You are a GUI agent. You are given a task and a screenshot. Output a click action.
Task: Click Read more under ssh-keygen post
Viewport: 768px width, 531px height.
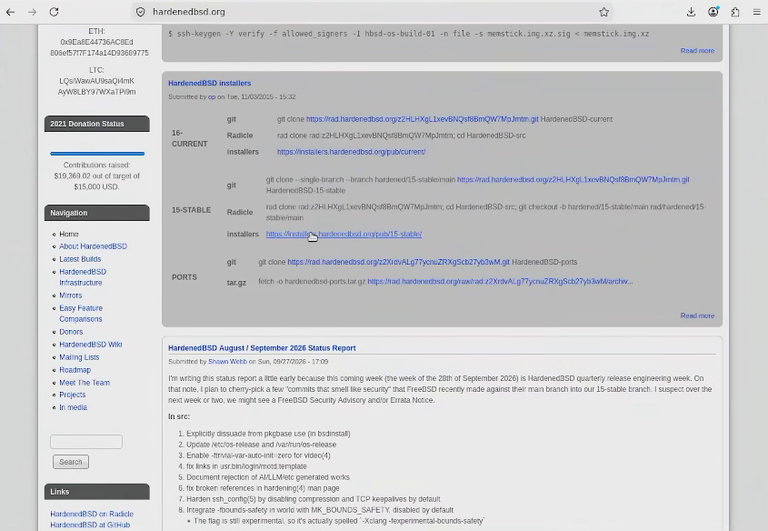click(x=697, y=50)
